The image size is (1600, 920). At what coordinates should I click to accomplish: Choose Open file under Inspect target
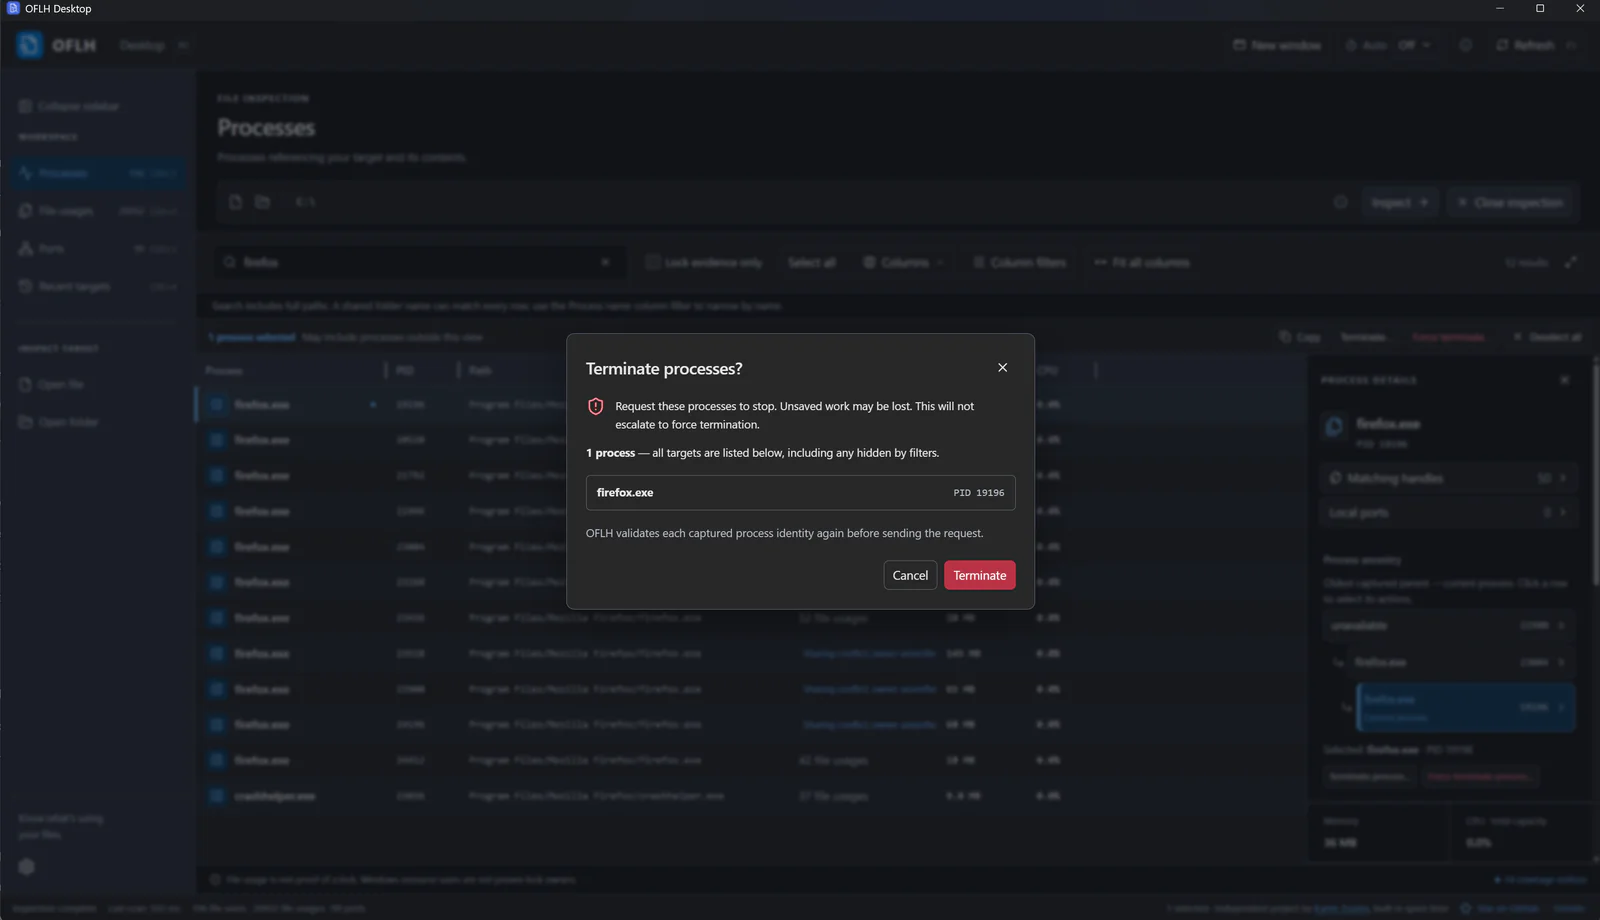pos(52,384)
